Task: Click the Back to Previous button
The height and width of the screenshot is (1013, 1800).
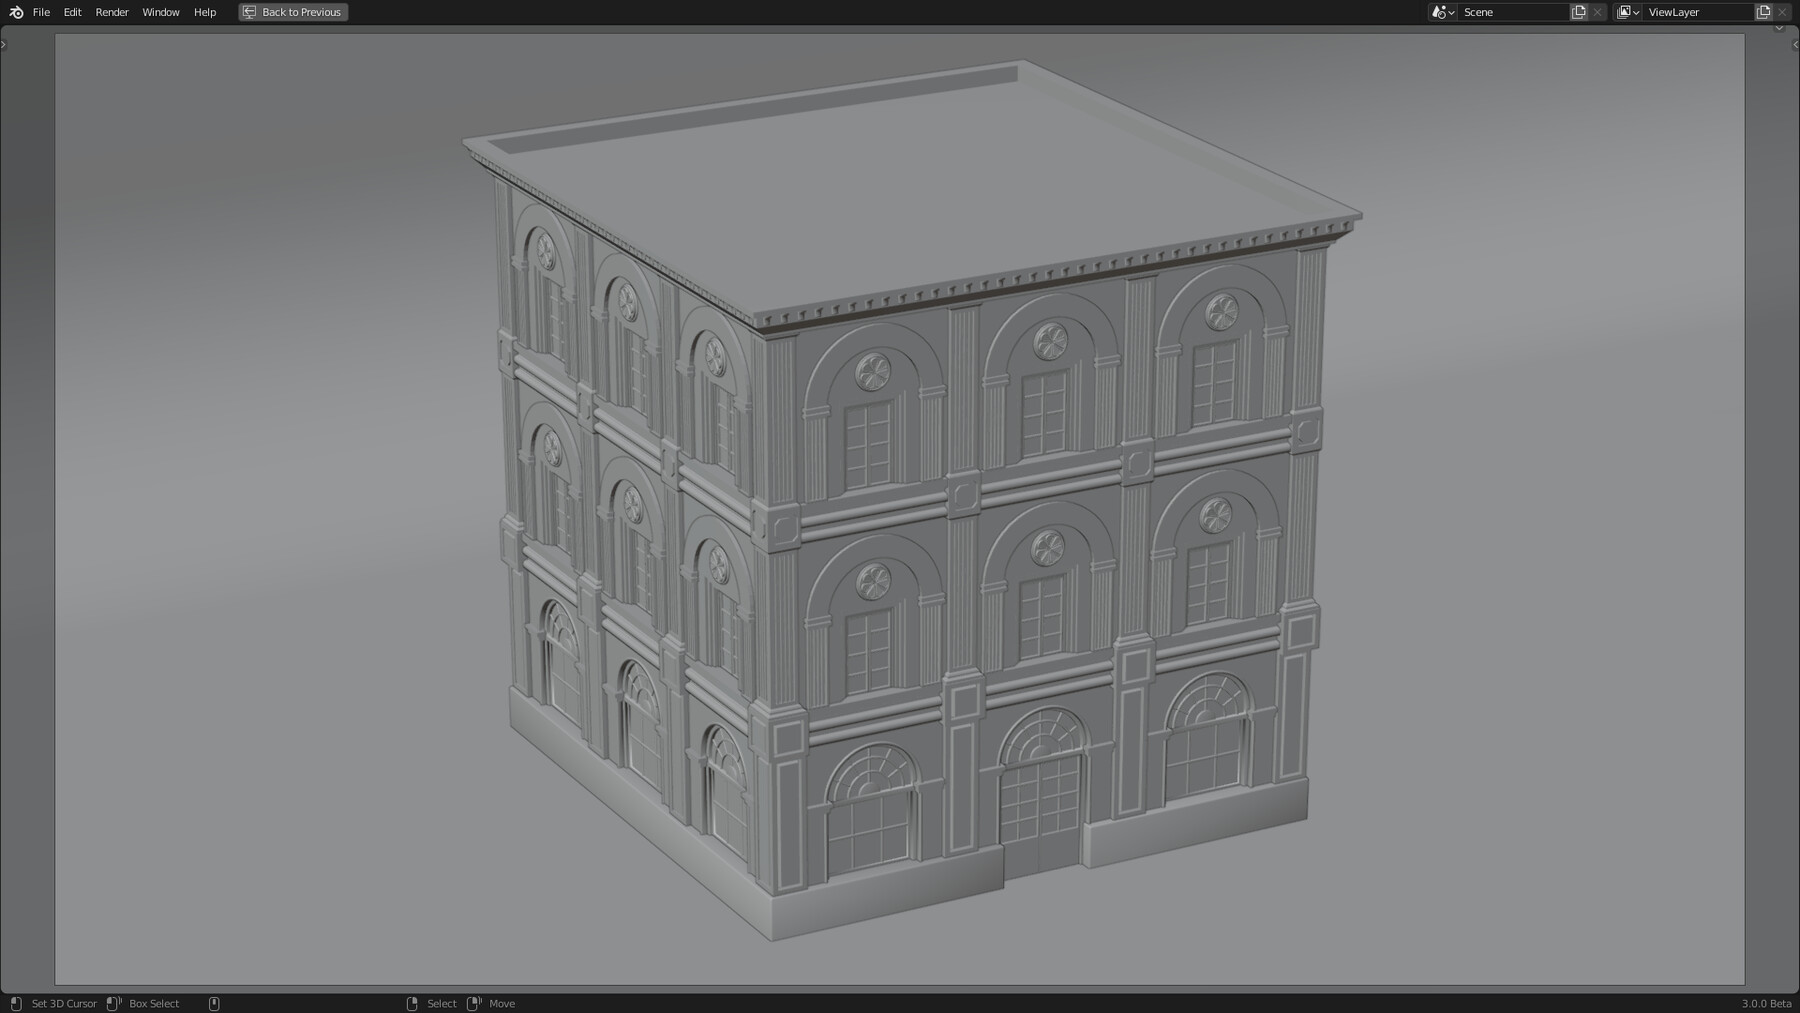Action: [292, 12]
